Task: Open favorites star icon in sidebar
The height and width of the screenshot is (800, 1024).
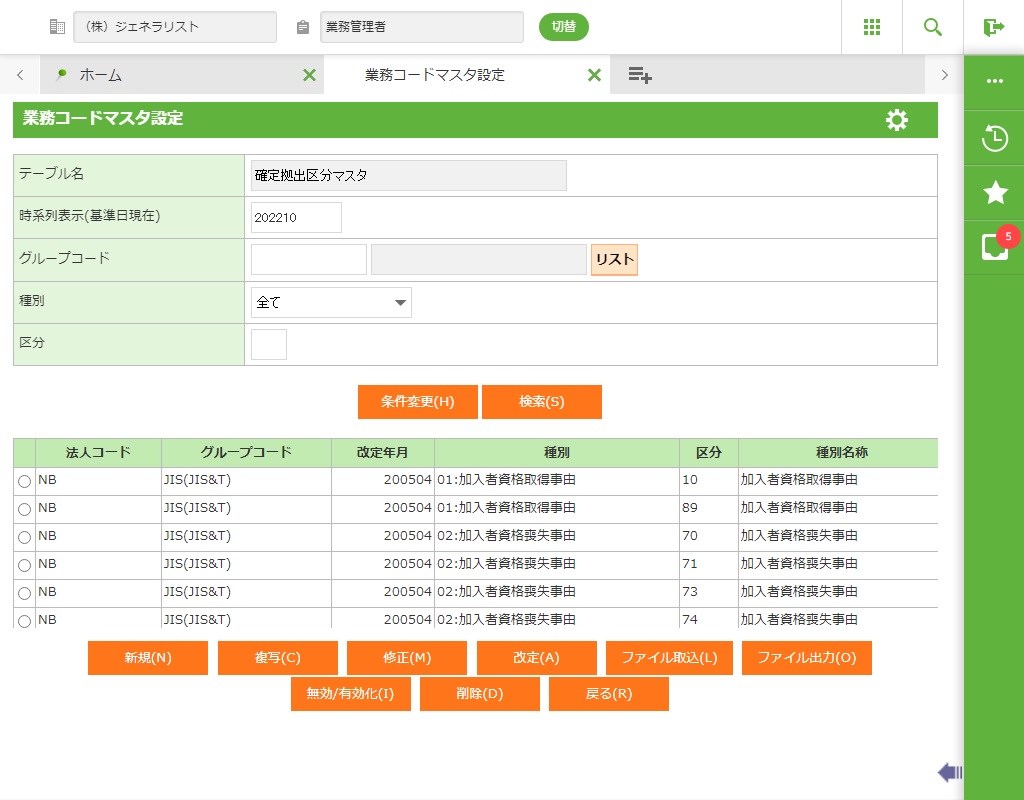Action: pos(995,193)
